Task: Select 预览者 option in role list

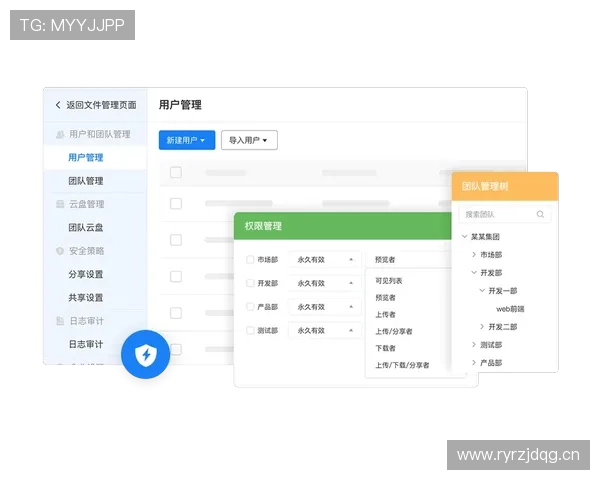Action: point(385,298)
